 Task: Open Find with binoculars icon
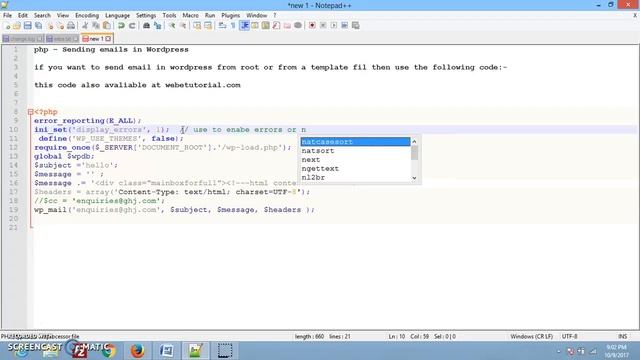(146, 26)
